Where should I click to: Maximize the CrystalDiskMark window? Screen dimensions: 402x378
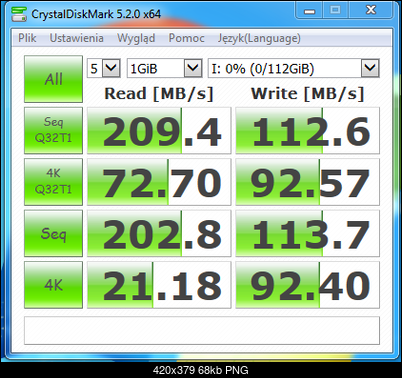click(x=335, y=10)
